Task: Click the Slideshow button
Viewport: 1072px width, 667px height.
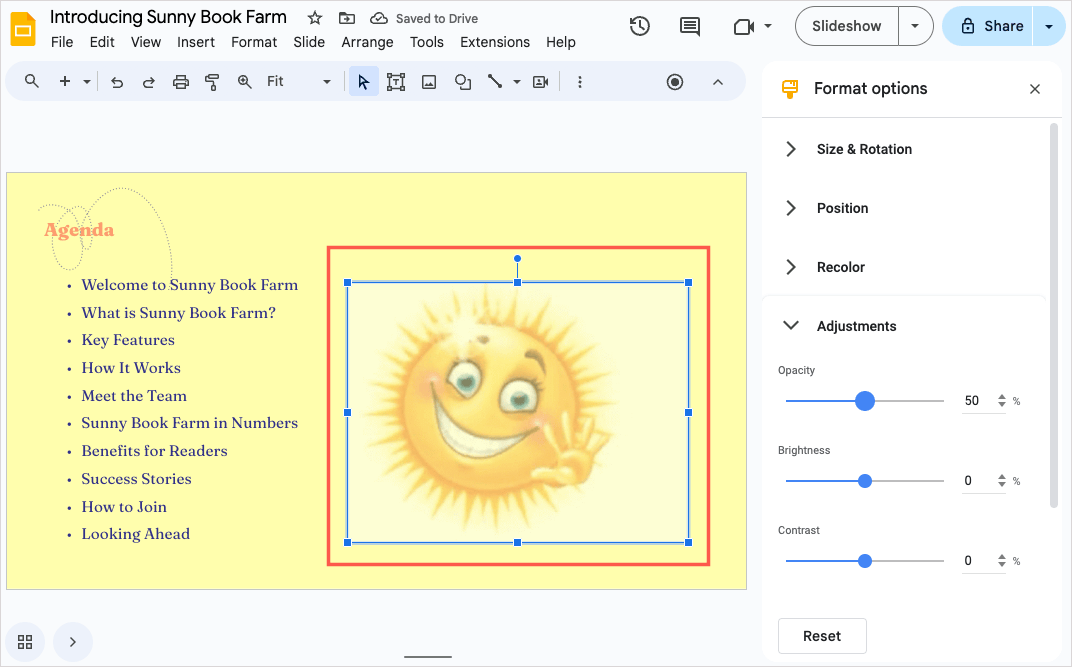Action: pos(847,26)
